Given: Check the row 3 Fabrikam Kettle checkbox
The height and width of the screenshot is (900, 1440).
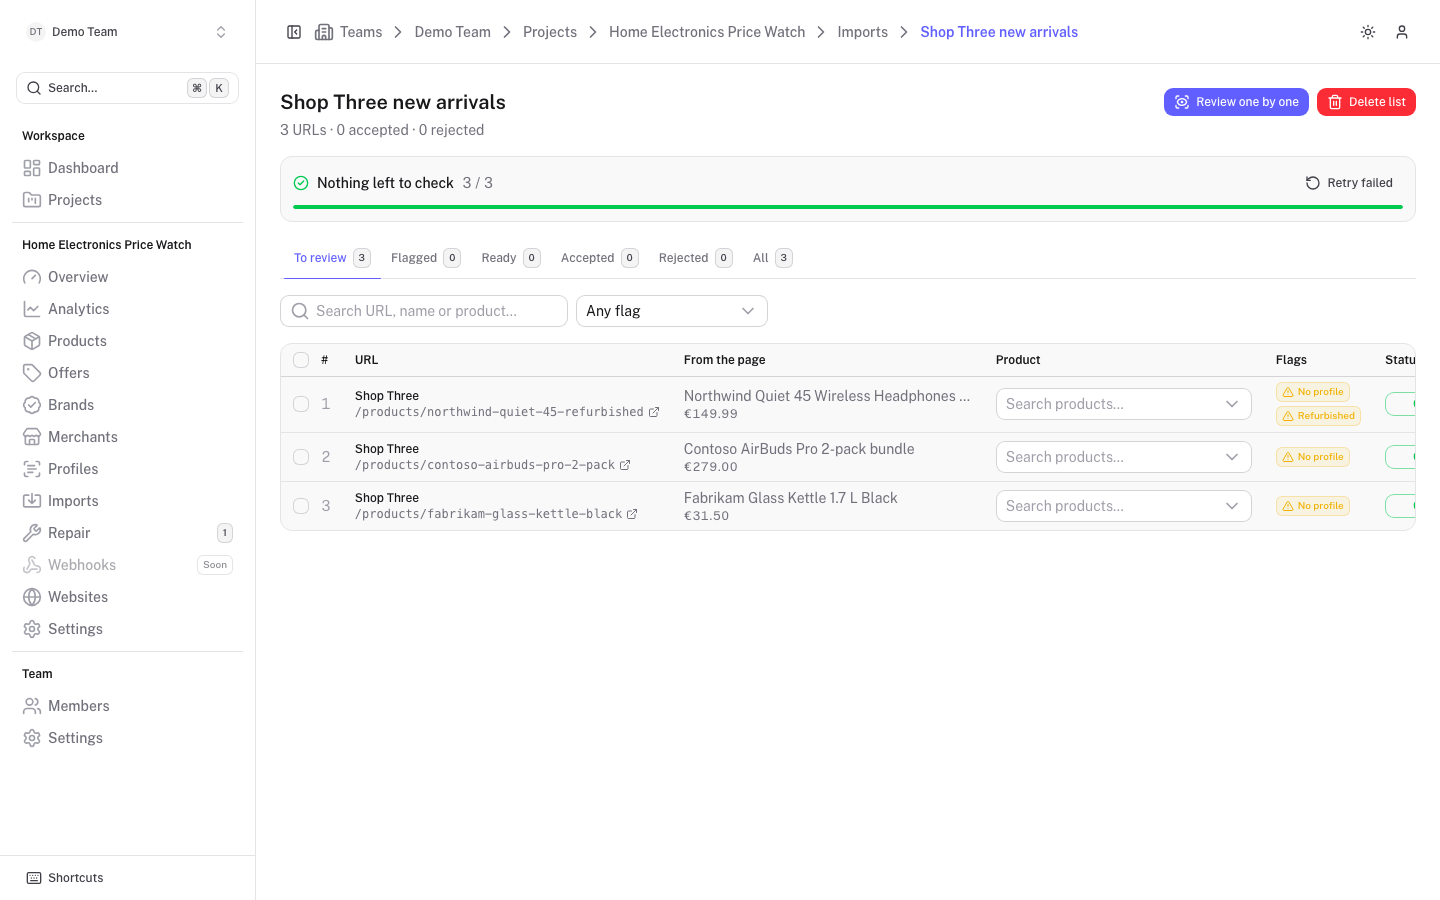Looking at the screenshot, I should (x=301, y=506).
